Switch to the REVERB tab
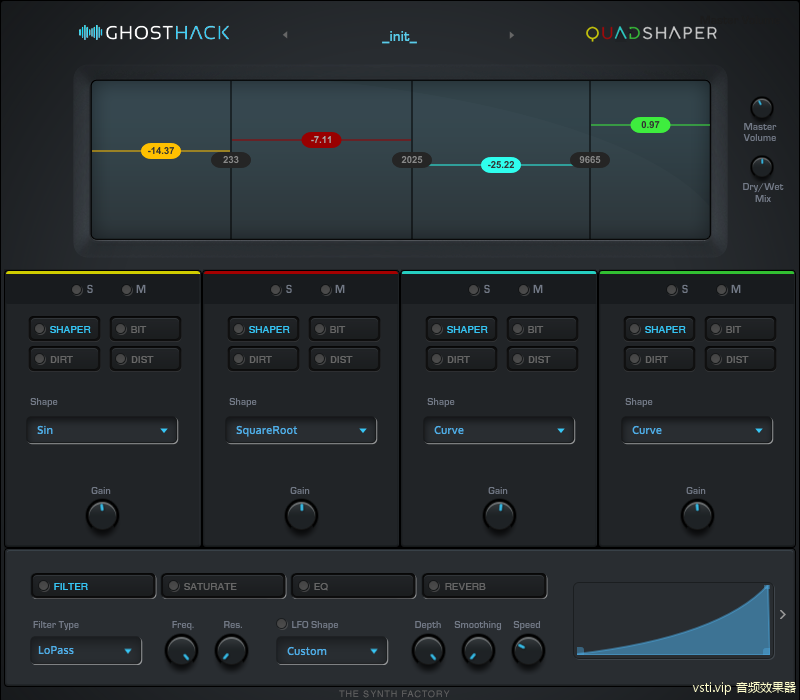This screenshot has width=800, height=700. pyautogui.click(x=484, y=586)
